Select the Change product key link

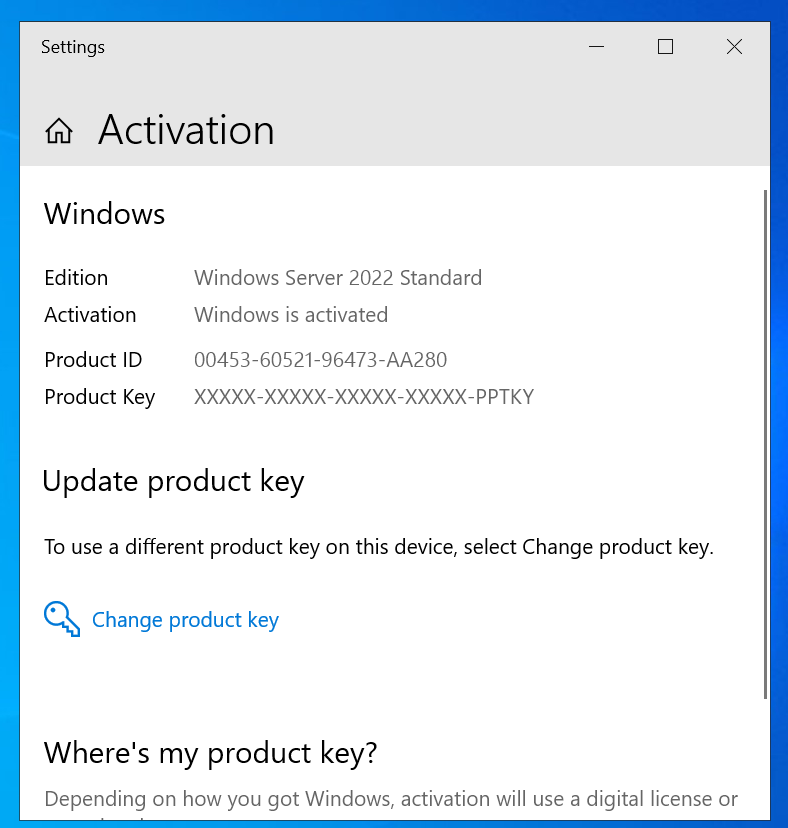coord(185,620)
